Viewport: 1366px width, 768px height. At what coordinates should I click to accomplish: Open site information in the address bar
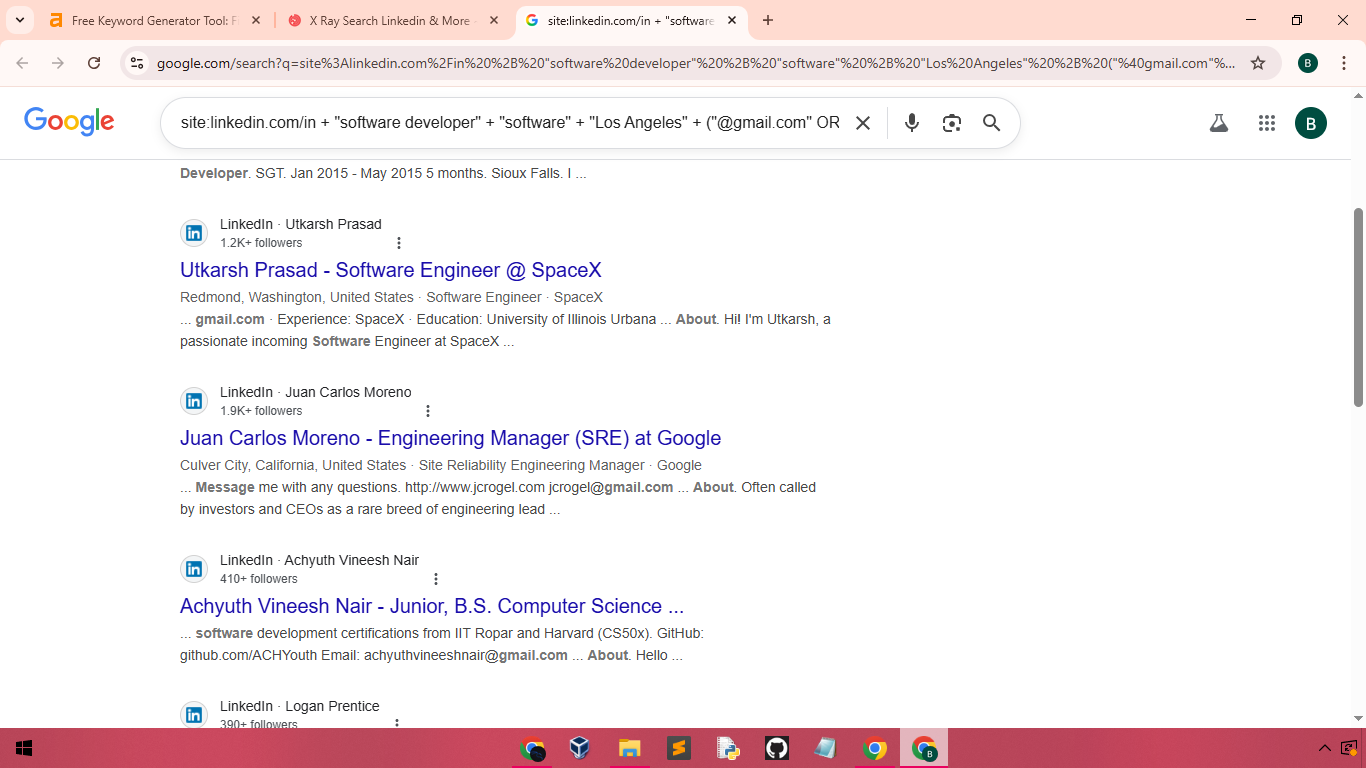pyautogui.click(x=135, y=62)
